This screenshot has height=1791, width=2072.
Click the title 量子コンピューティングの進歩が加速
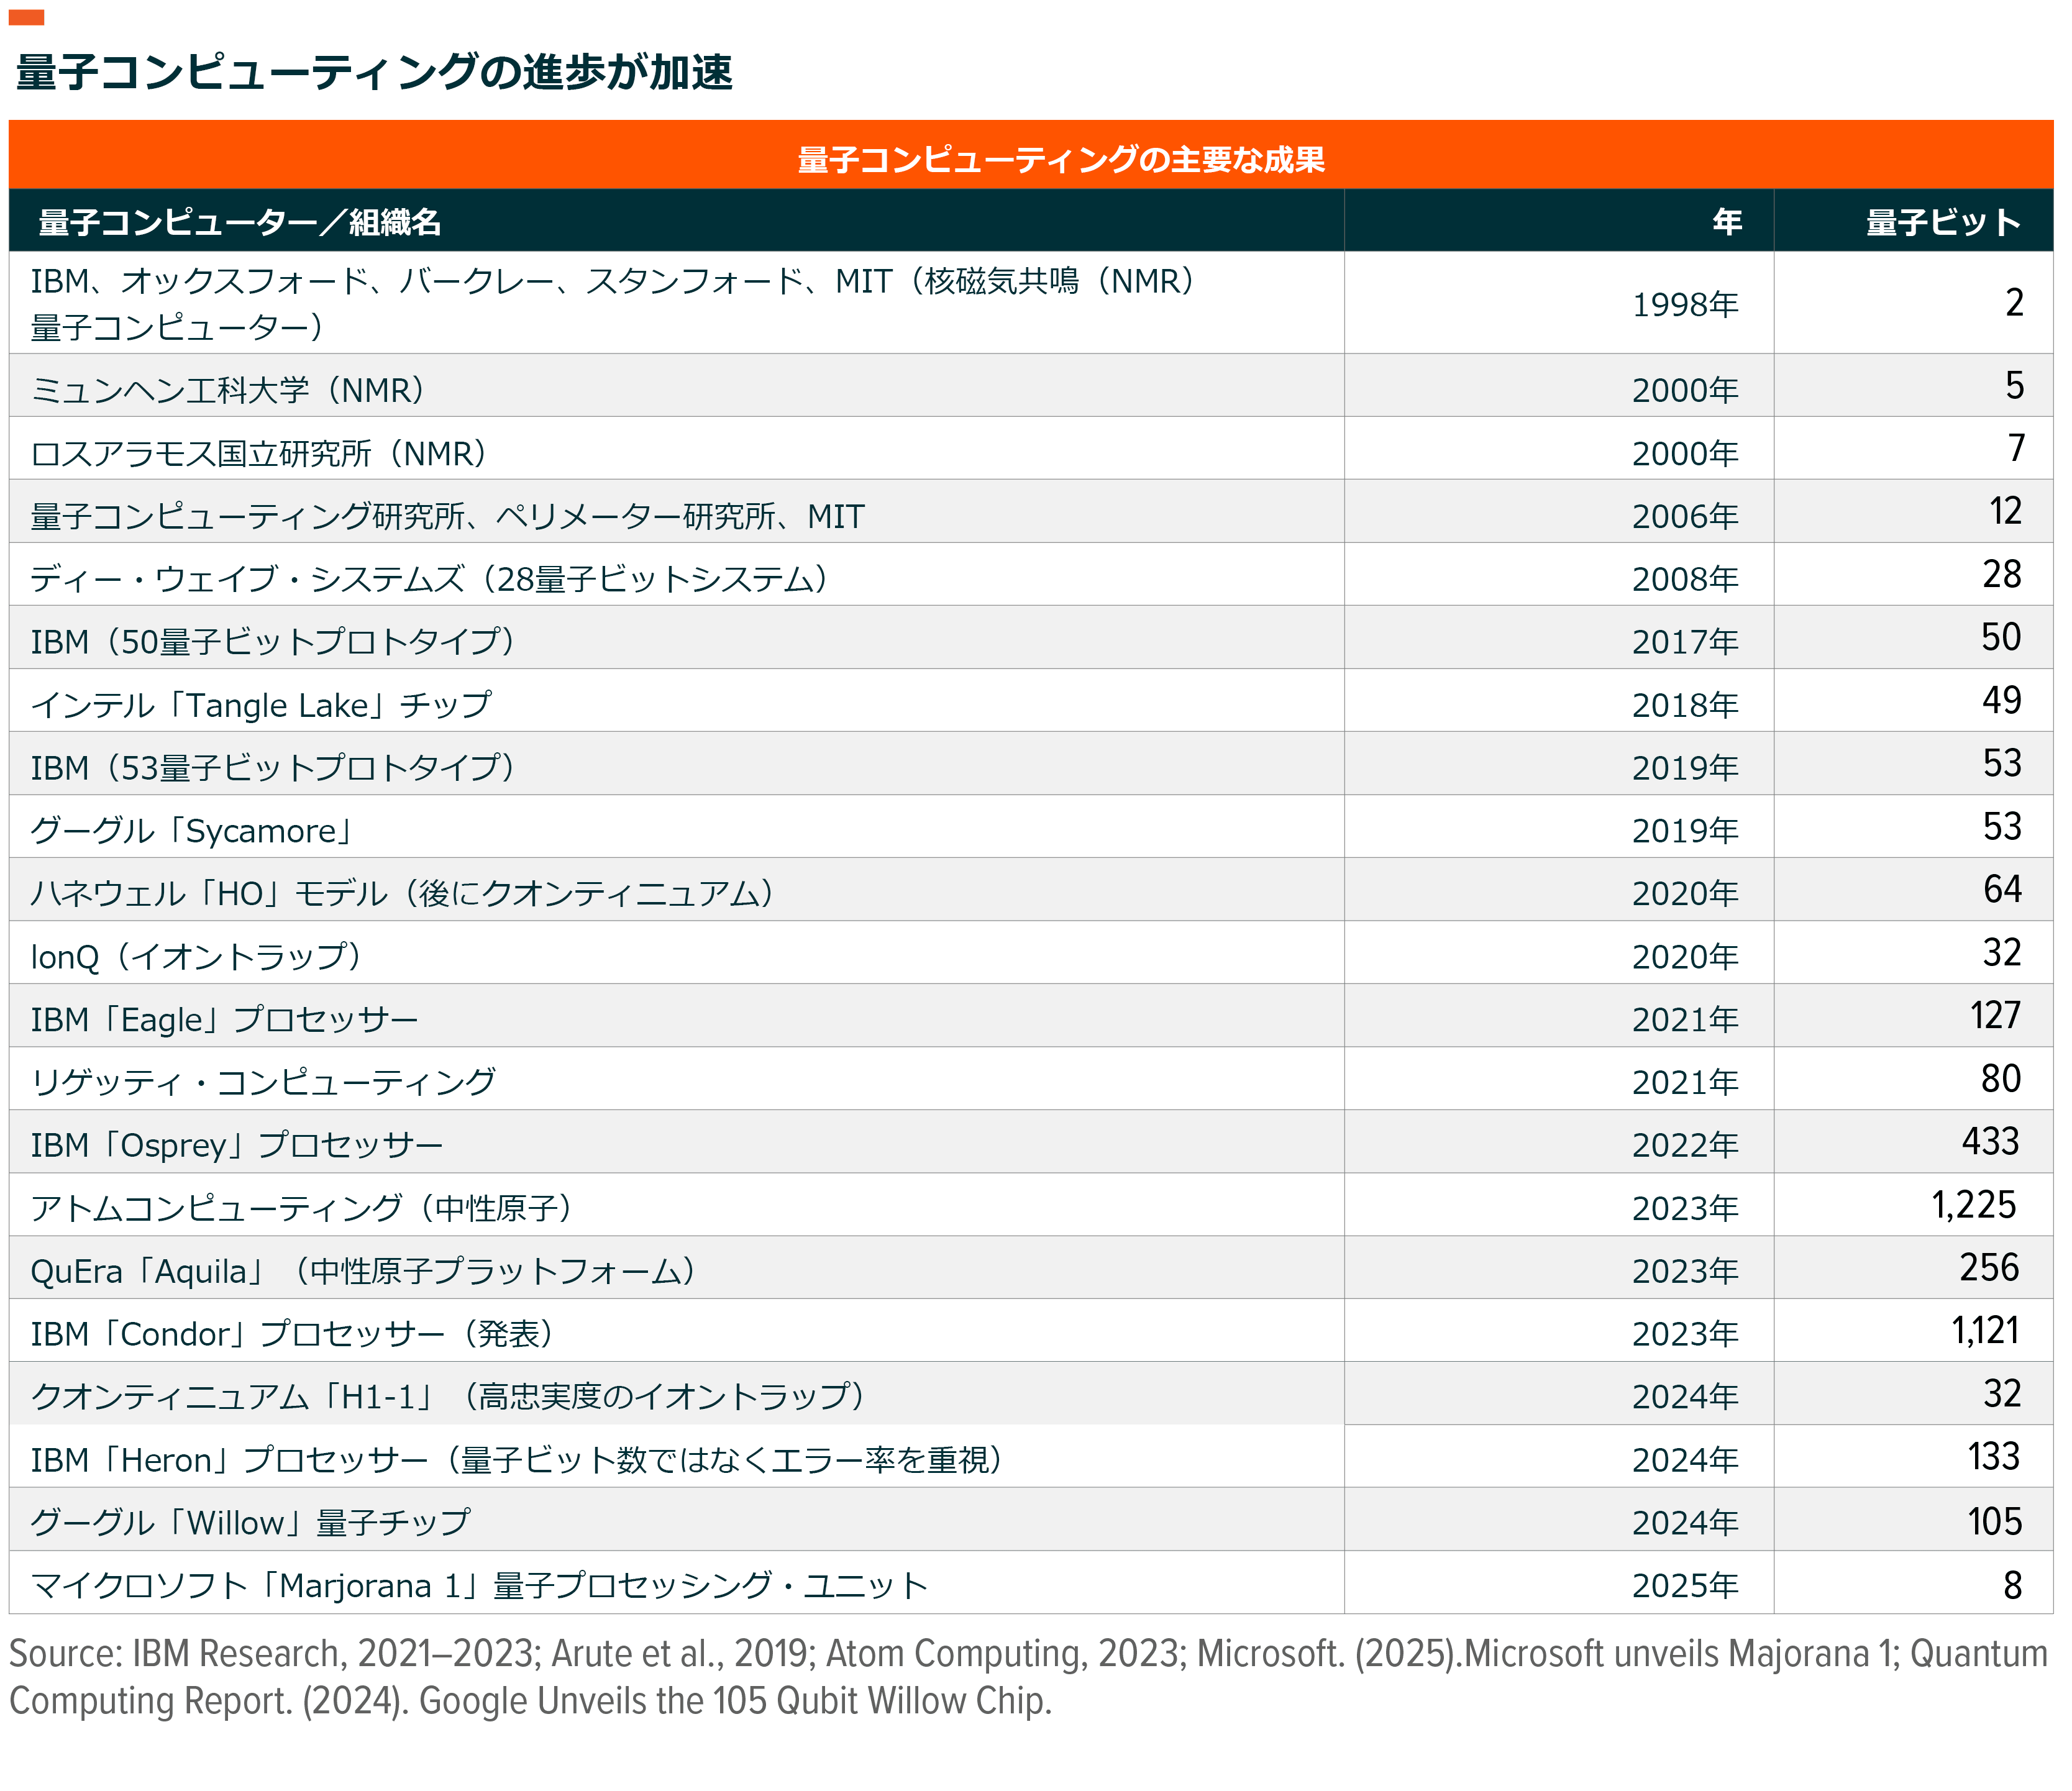click(x=375, y=72)
